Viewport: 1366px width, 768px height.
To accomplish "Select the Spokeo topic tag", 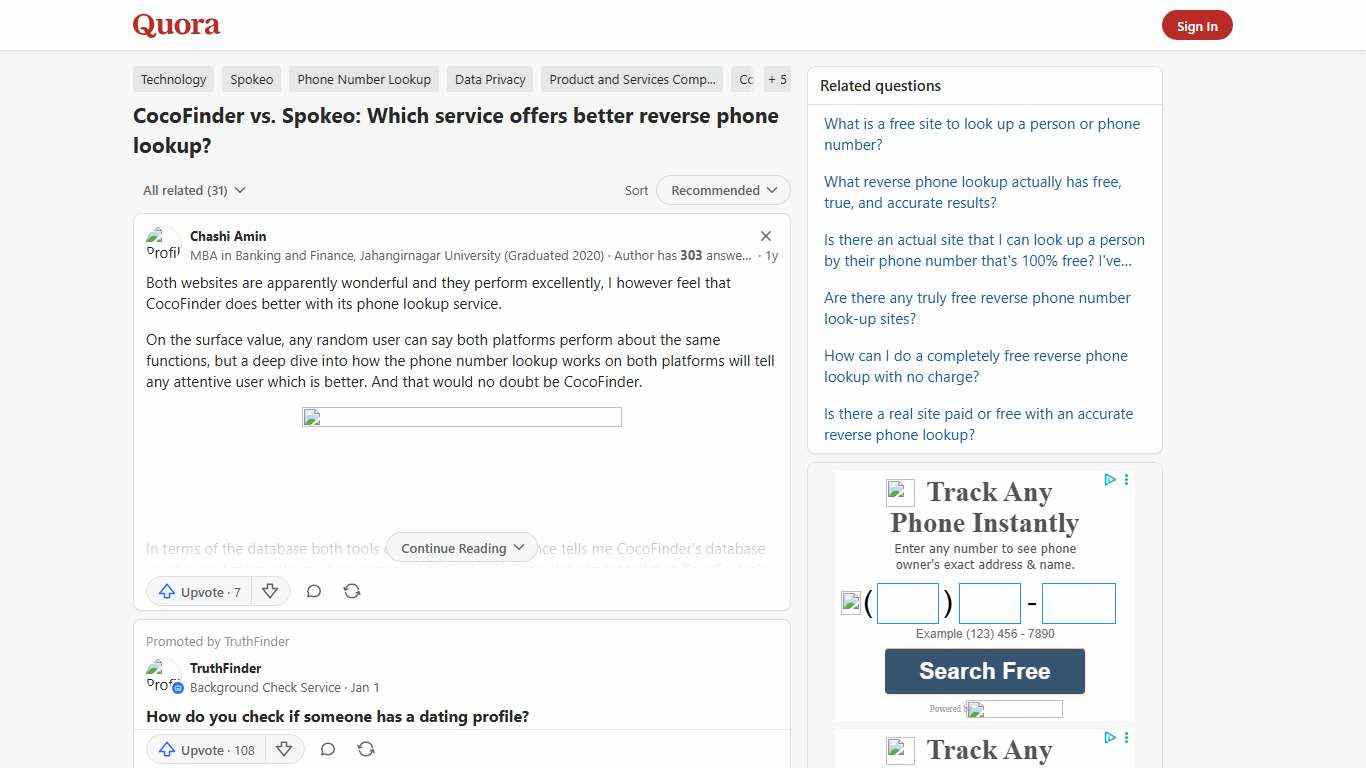I will point(251,79).
